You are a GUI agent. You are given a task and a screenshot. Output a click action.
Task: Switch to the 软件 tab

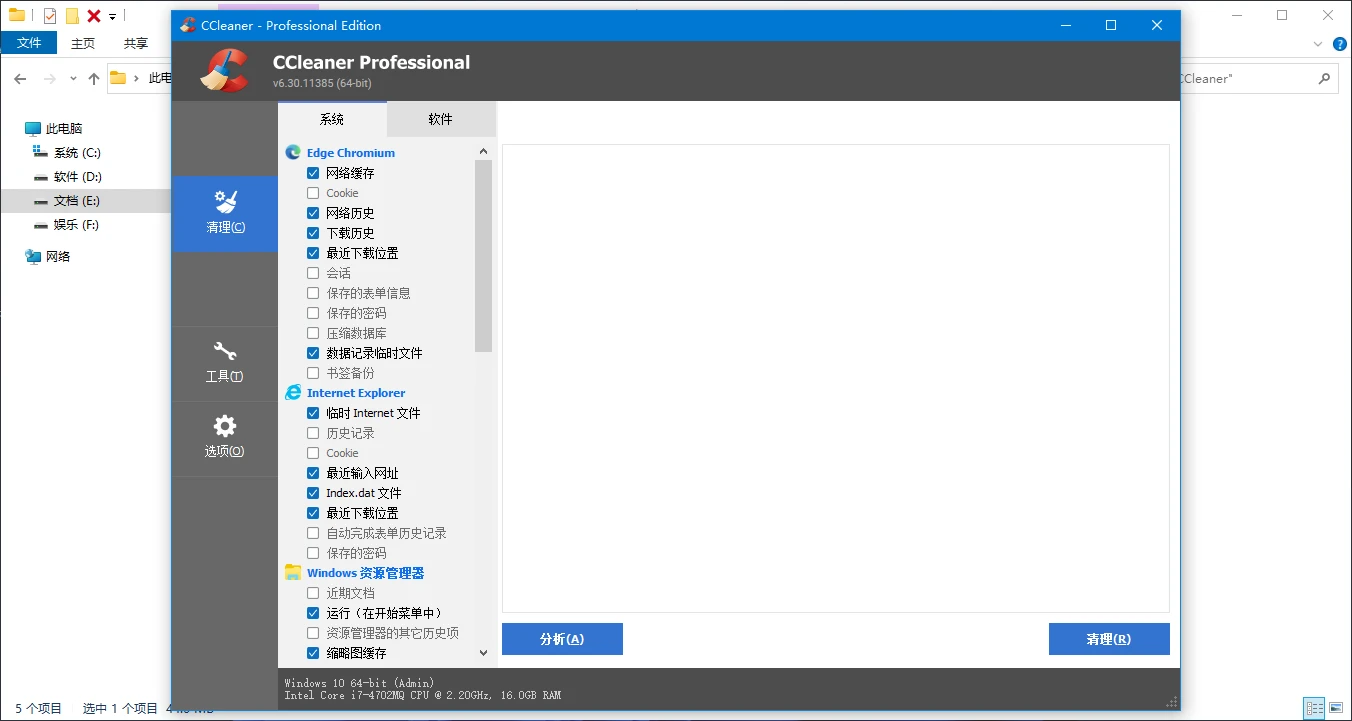(441, 119)
